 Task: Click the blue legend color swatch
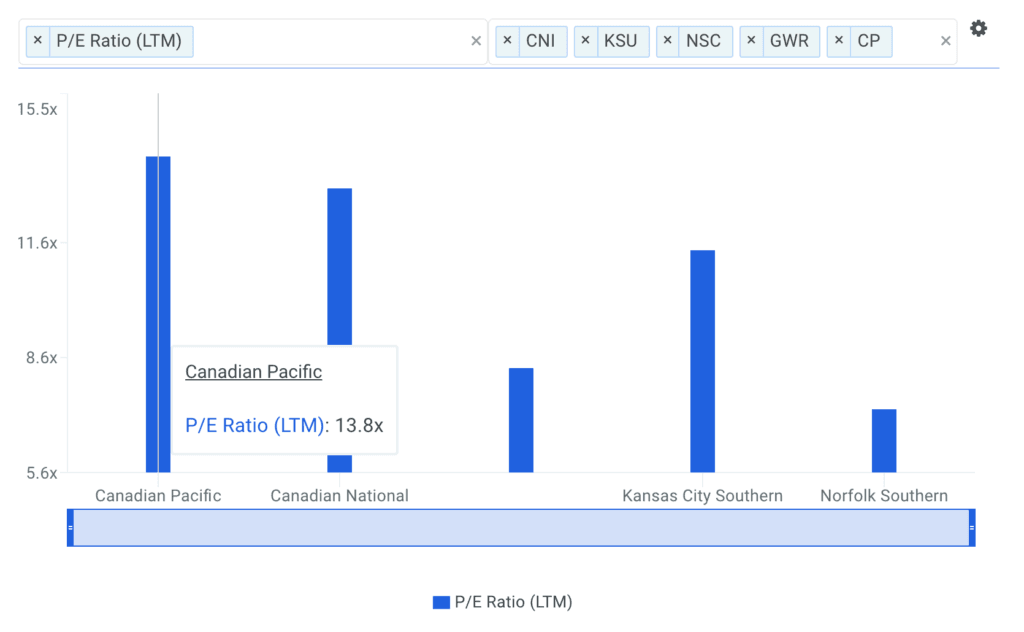point(441,602)
